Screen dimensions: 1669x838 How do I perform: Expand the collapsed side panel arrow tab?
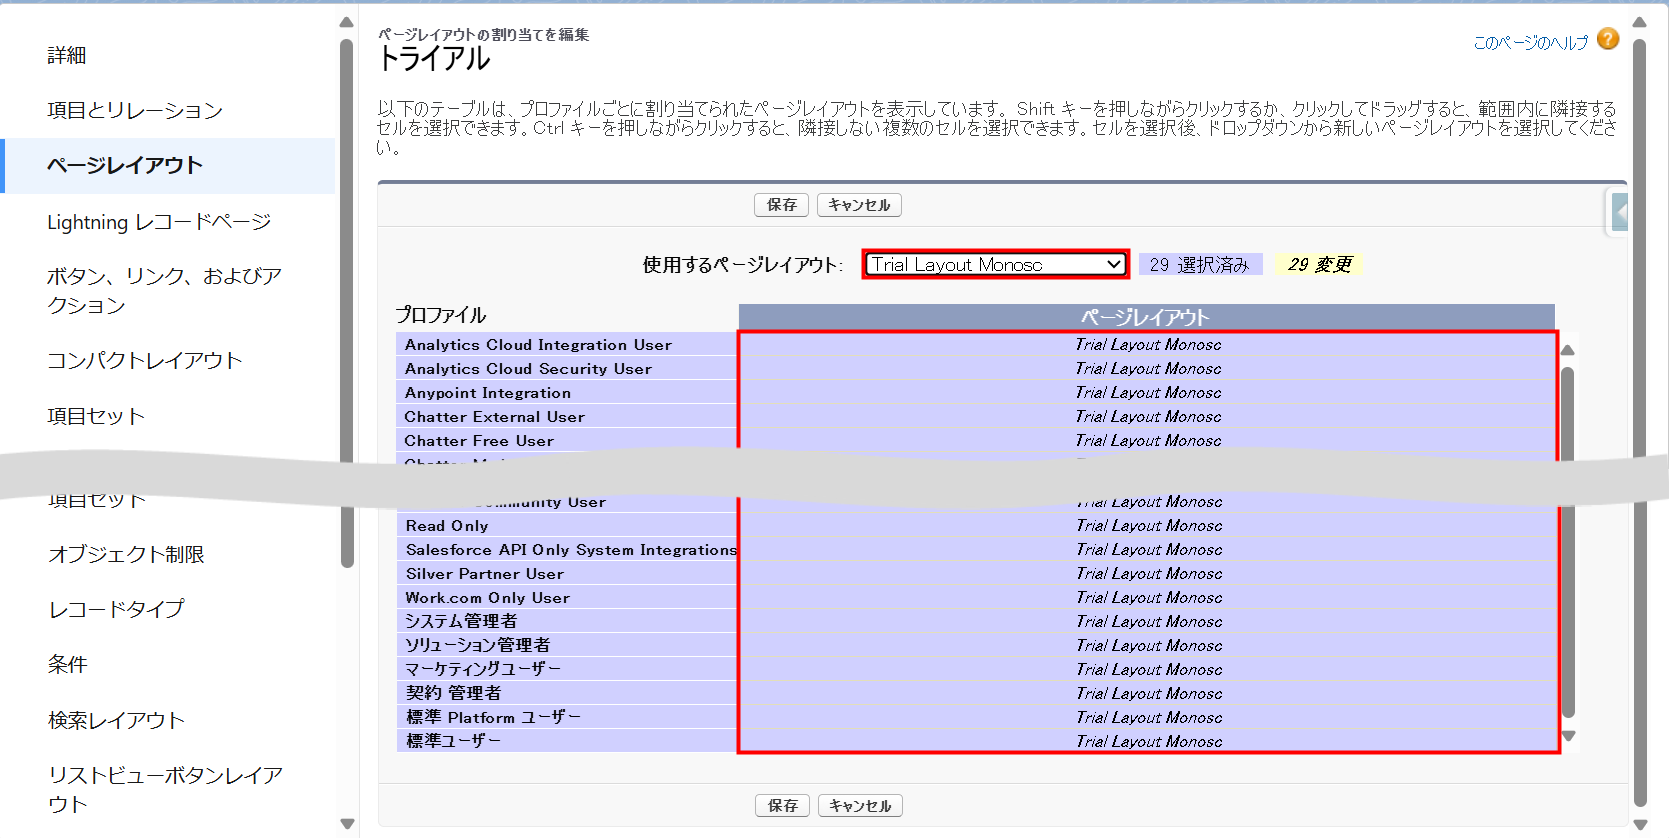[x=1619, y=212]
